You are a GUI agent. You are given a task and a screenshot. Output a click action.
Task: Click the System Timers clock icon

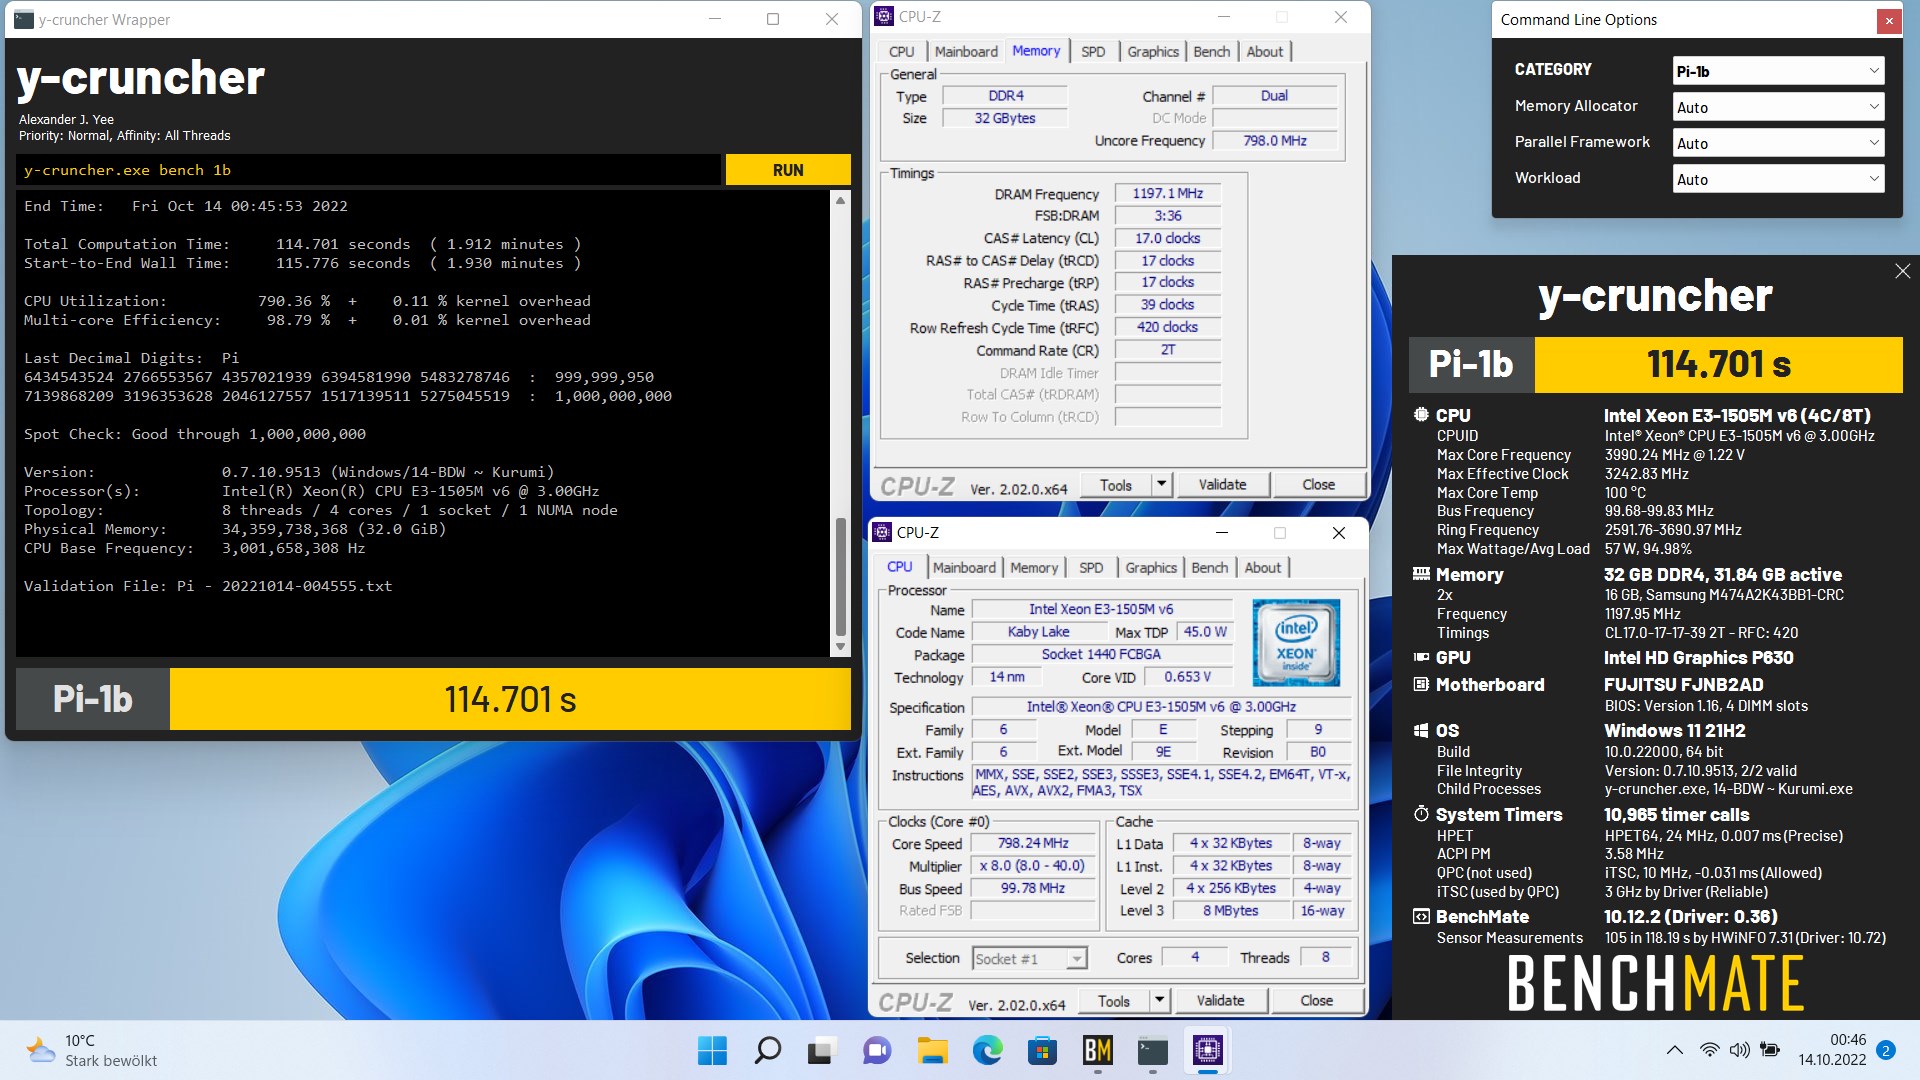pyautogui.click(x=1421, y=814)
